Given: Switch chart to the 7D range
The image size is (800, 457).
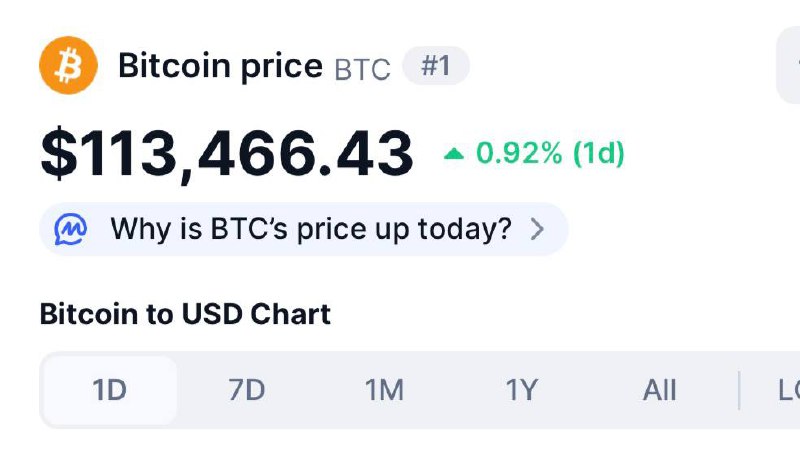Looking at the screenshot, I should pos(247,390).
